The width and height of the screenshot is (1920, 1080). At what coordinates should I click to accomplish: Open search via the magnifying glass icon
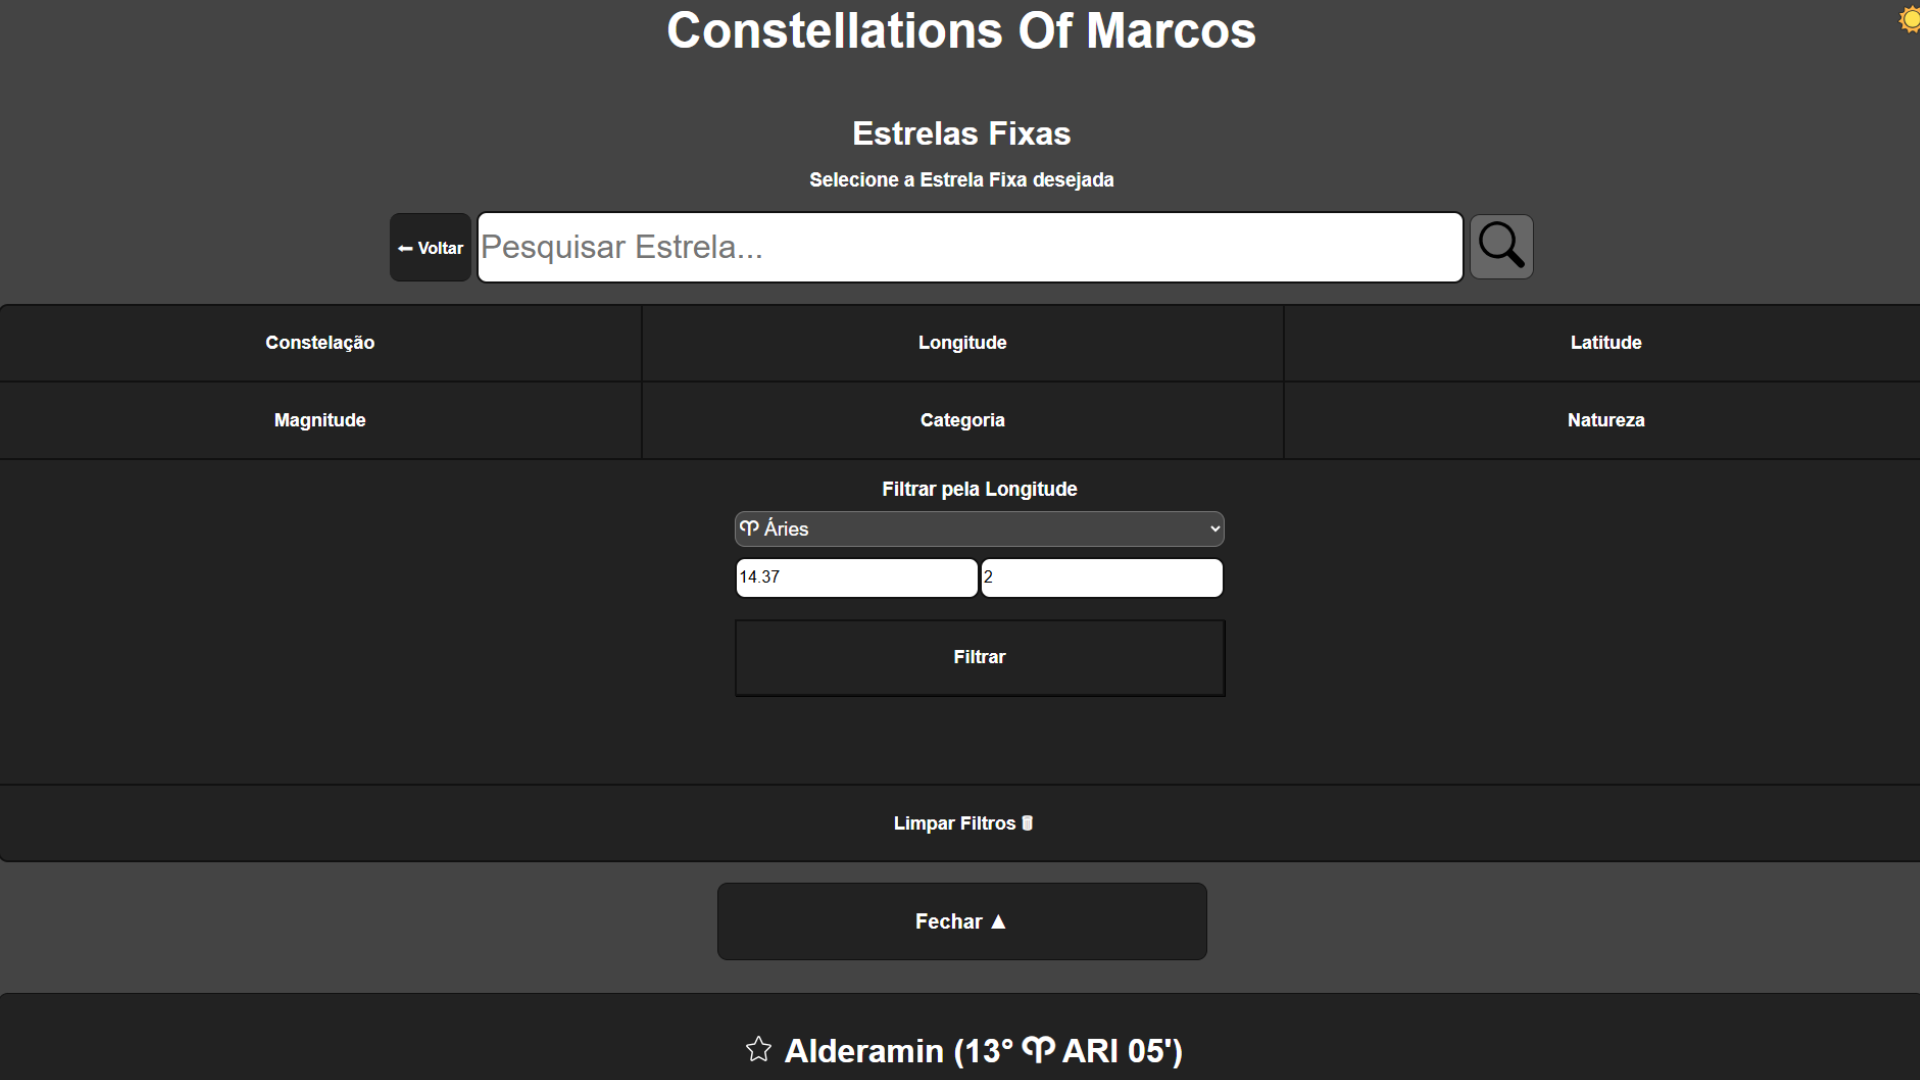coord(1500,246)
